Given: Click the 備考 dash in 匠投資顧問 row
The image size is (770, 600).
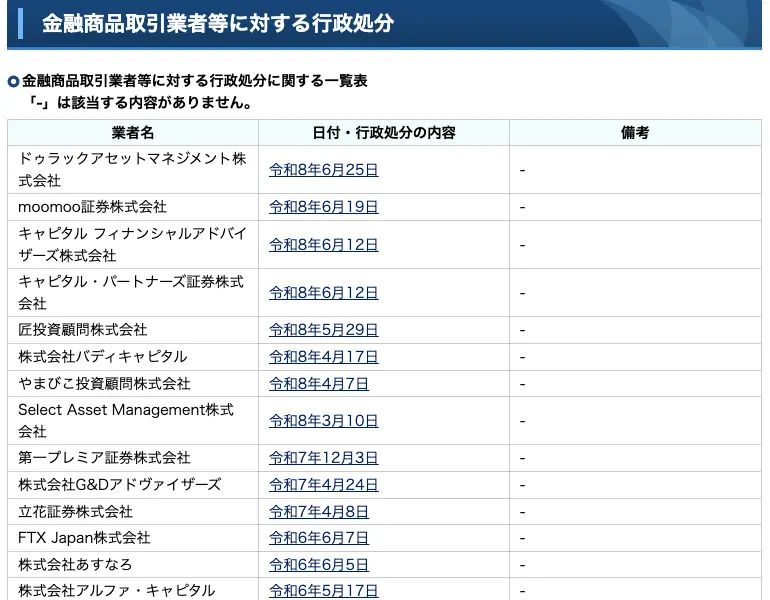Looking at the screenshot, I should [522, 330].
